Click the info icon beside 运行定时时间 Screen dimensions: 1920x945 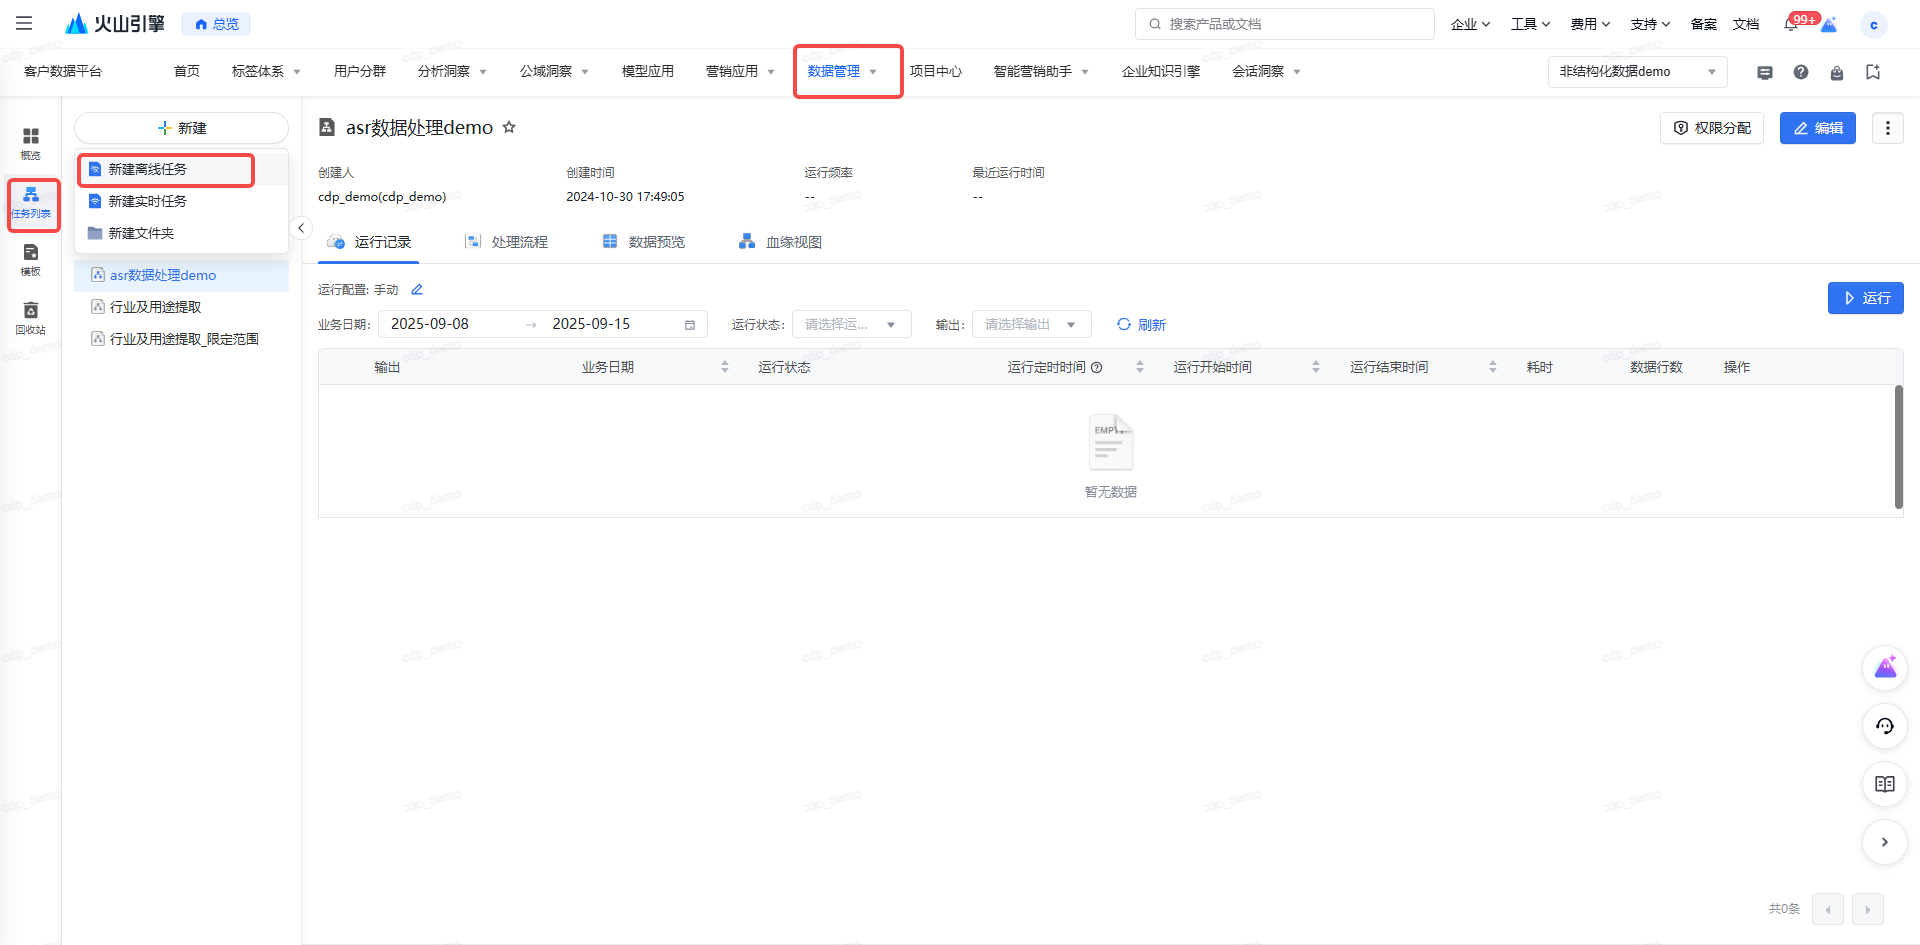(1097, 367)
